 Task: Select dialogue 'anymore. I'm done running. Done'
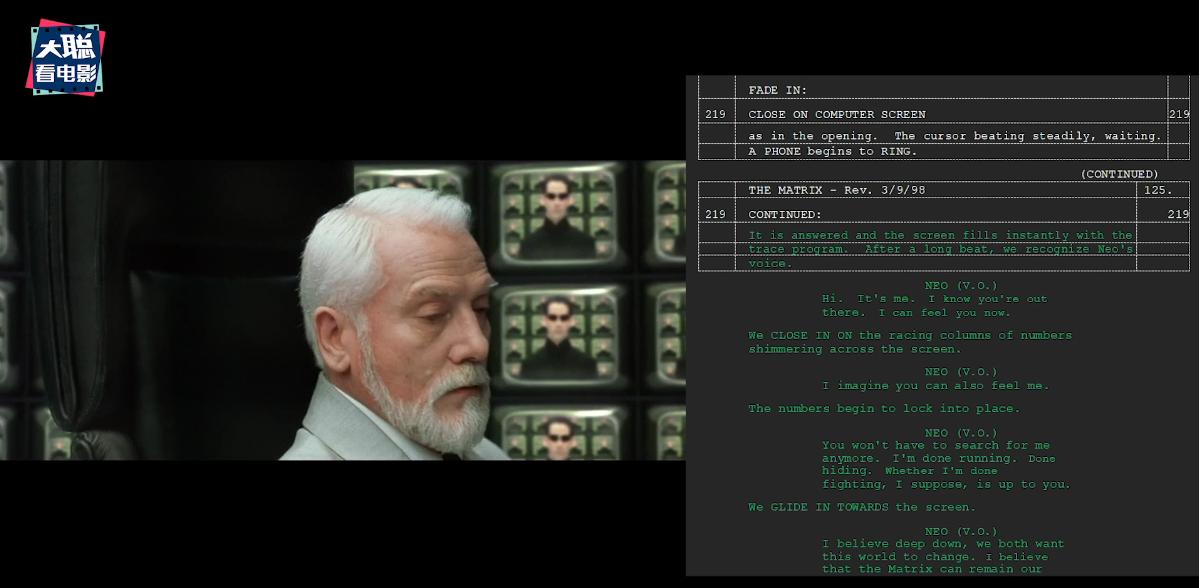(938, 459)
